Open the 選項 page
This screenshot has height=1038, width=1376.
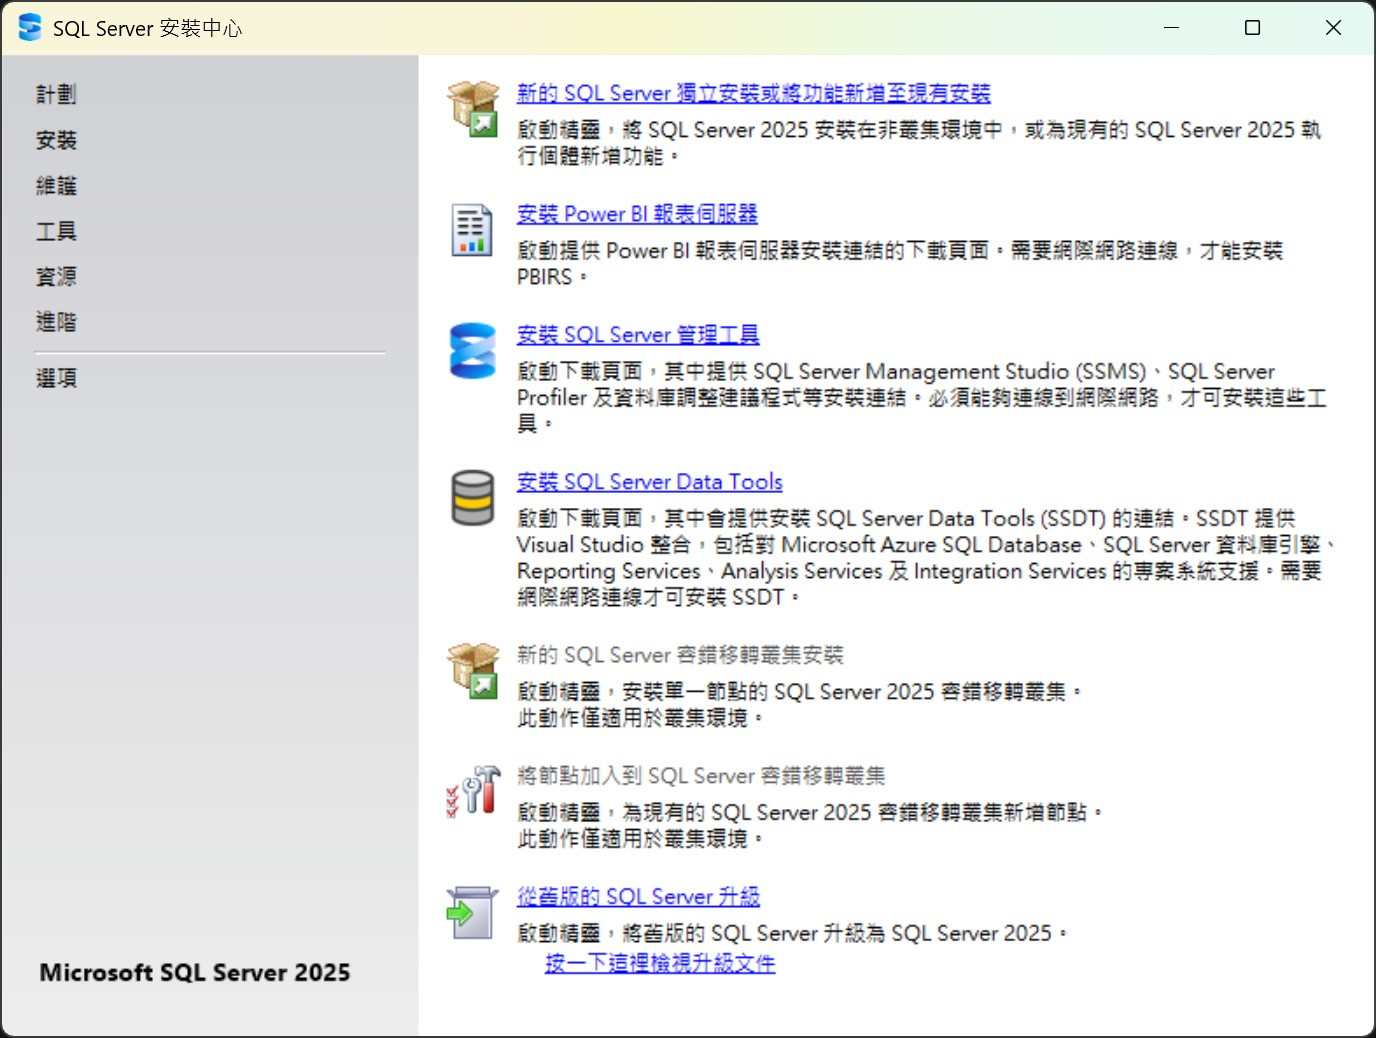click(56, 378)
